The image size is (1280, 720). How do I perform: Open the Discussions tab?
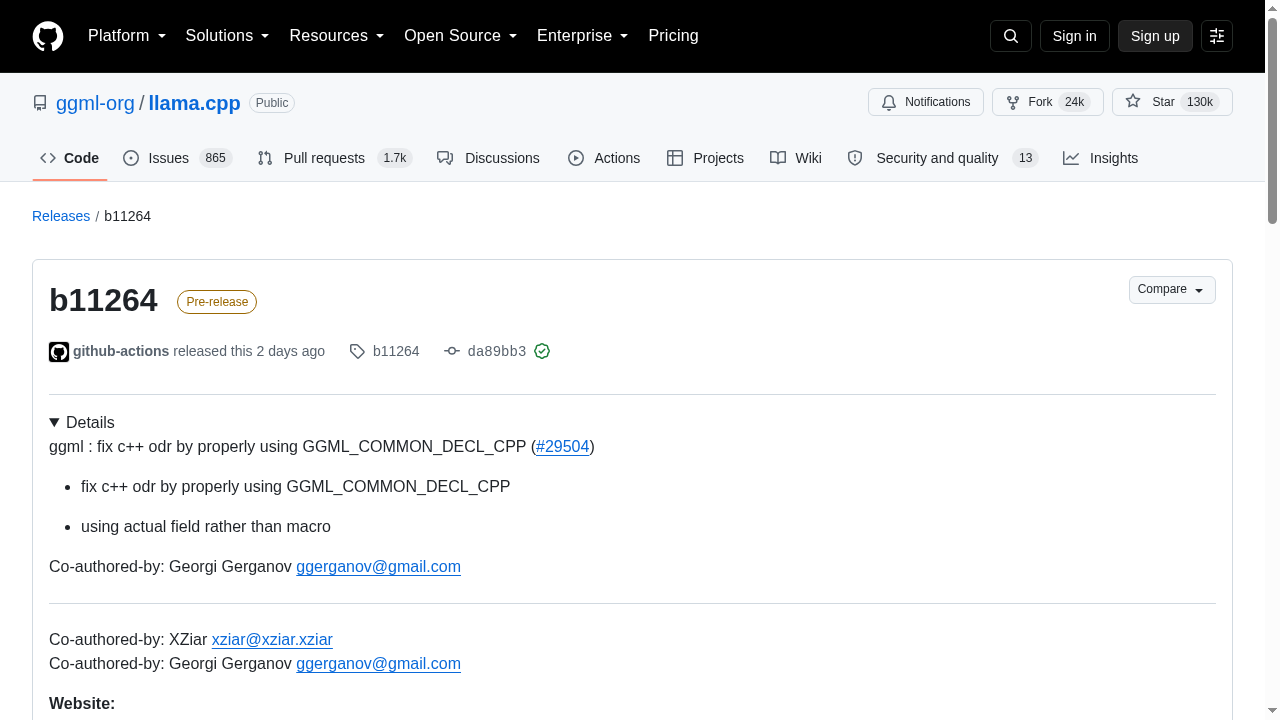[488, 158]
